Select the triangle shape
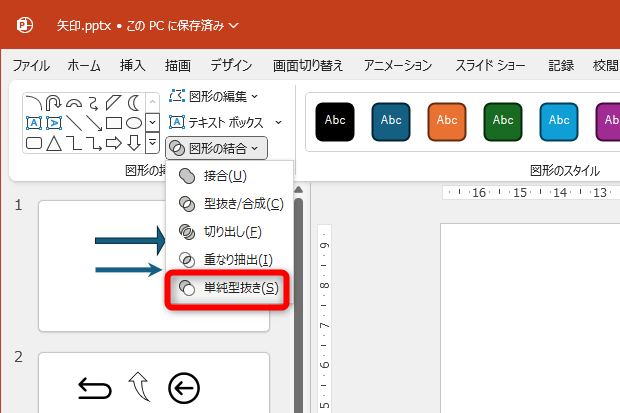The image size is (620, 413). (x=53, y=143)
